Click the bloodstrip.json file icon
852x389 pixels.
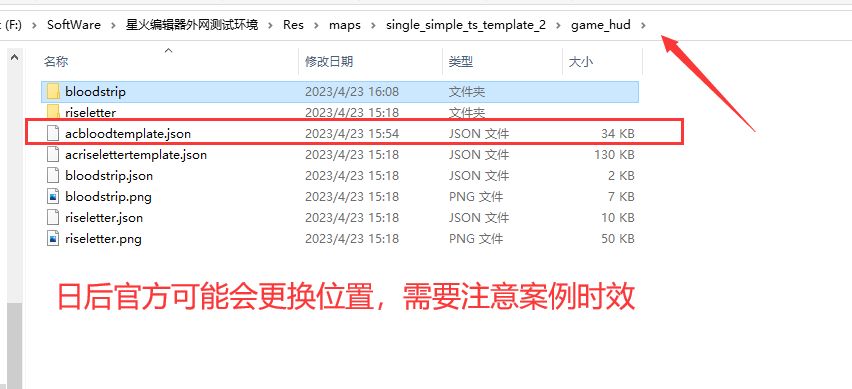[x=53, y=176]
